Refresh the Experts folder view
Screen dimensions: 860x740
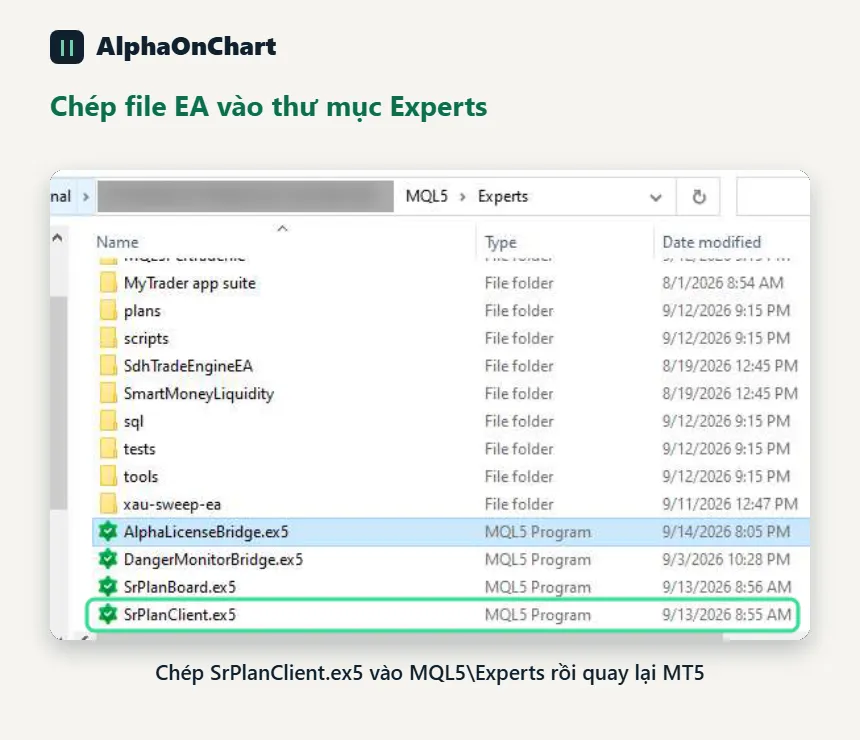[x=699, y=196]
